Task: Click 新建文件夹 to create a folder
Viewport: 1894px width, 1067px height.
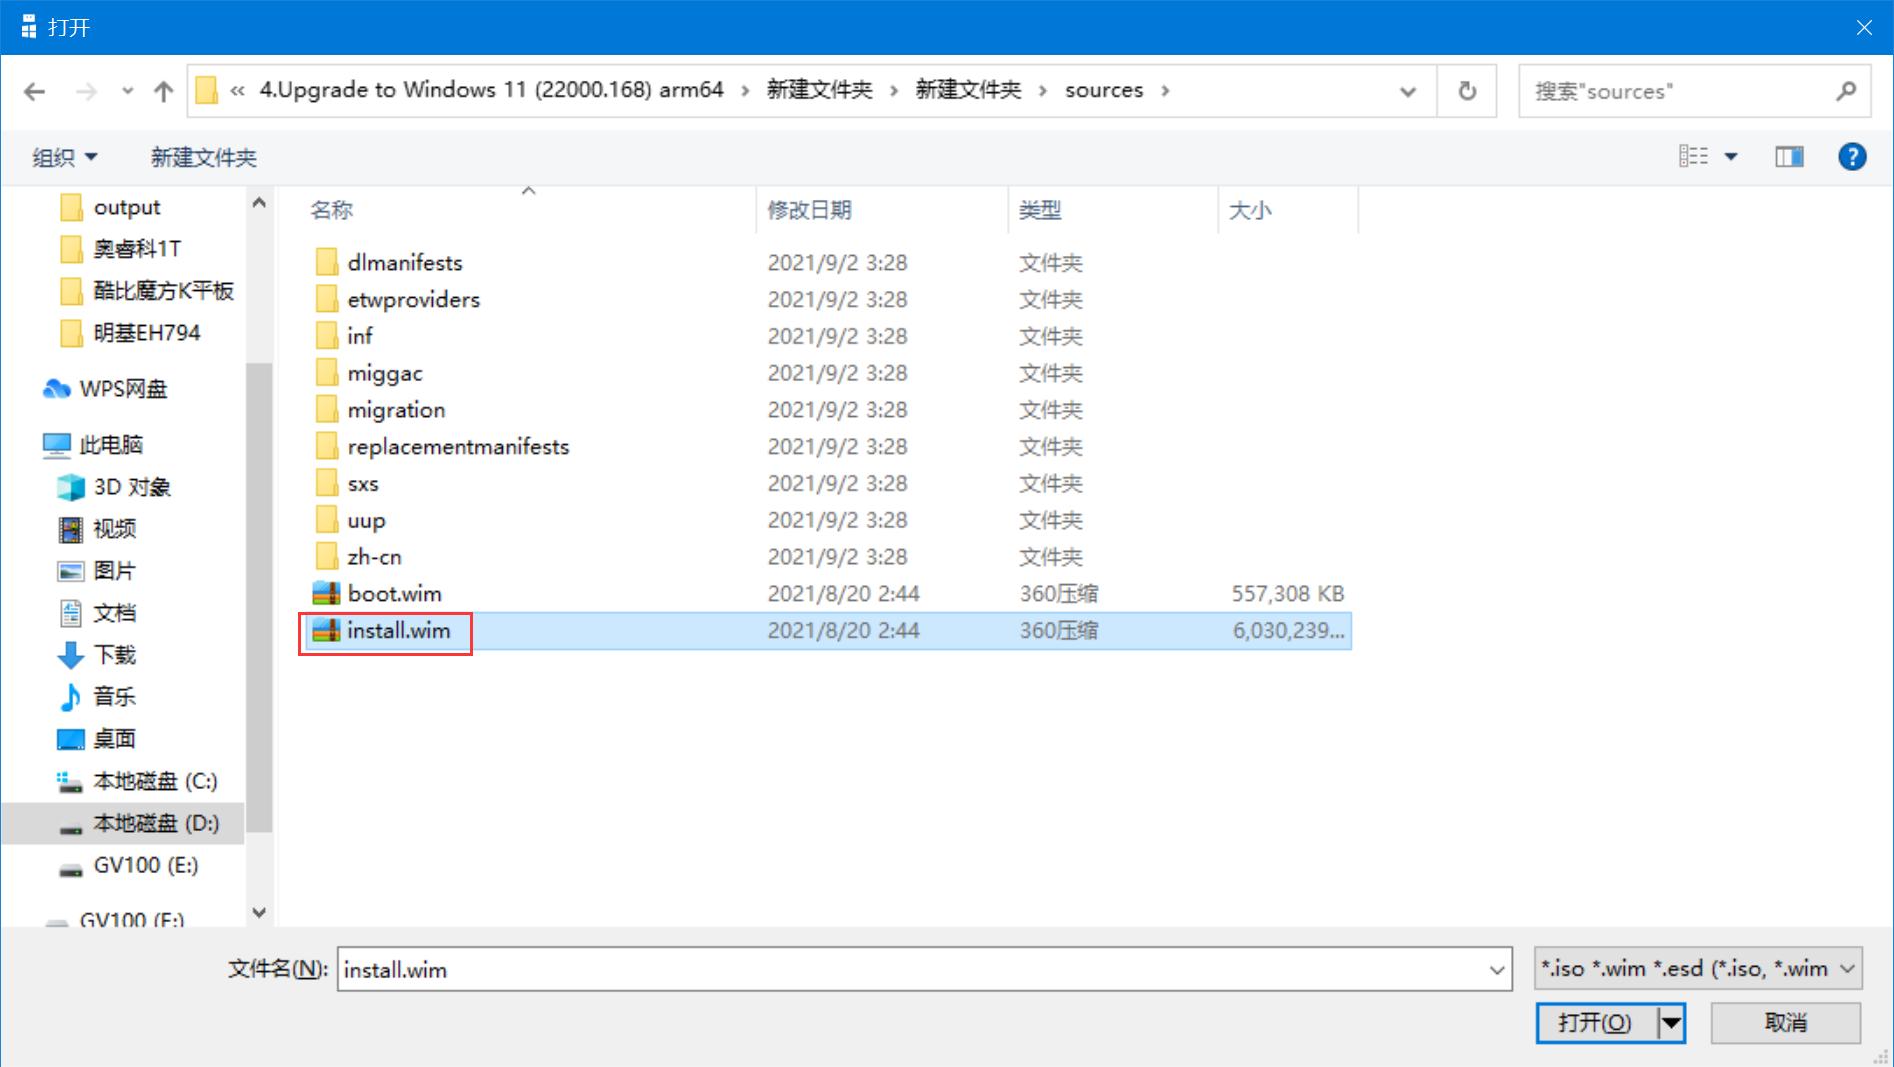Action: [203, 156]
